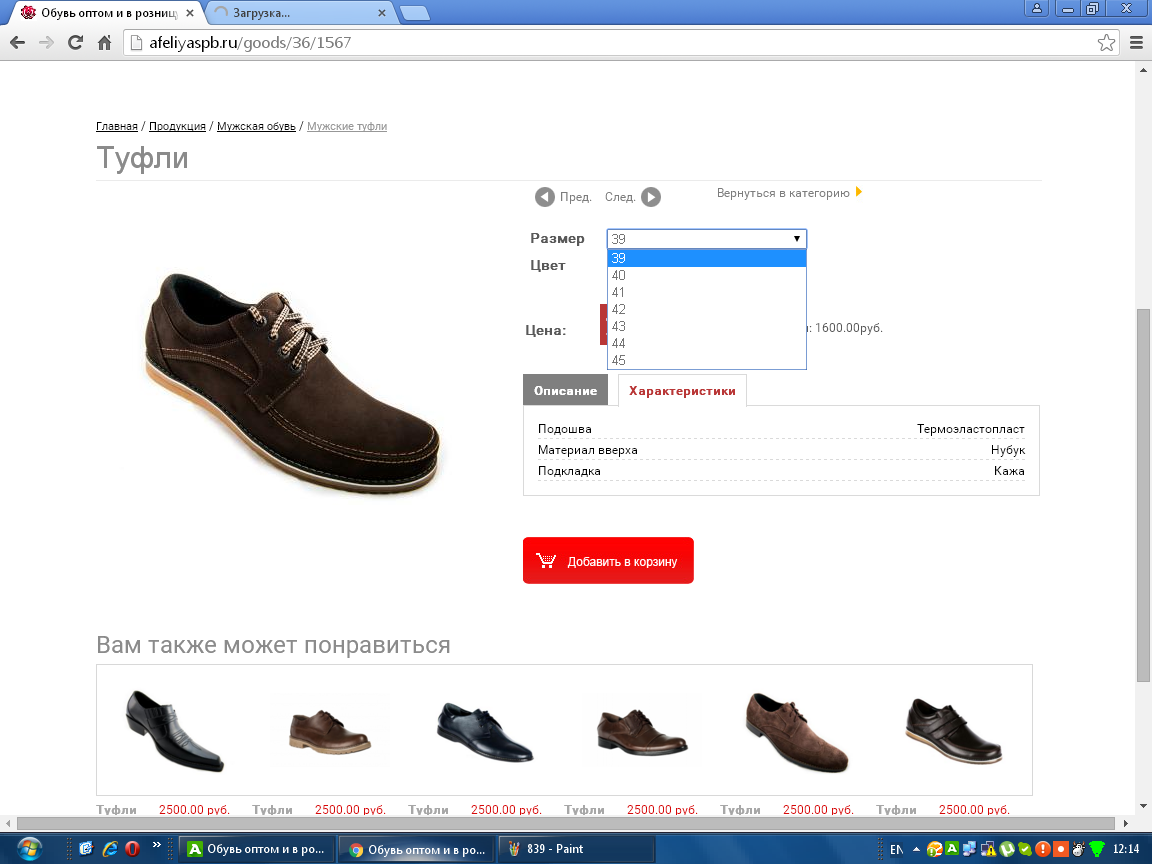This screenshot has width=1152, height=864.
Task: Open the black pointed shoe thumbnail
Action: pyautogui.click(x=175, y=730)
